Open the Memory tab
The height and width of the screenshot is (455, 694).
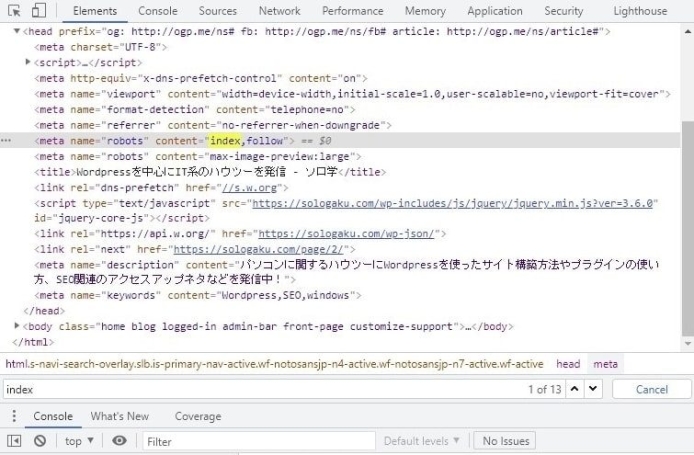[x=425, y=11]
